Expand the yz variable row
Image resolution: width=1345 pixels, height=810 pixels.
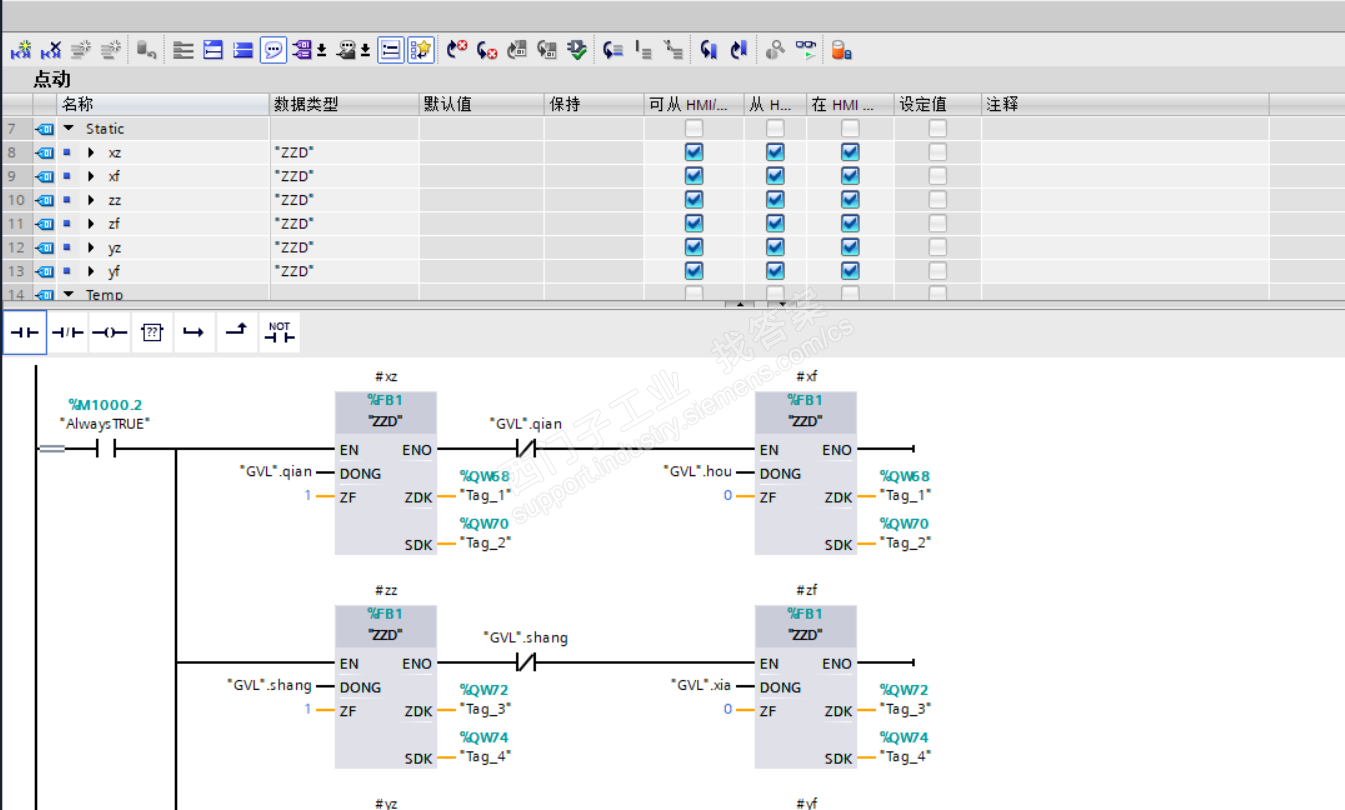[x=91, y=248]
